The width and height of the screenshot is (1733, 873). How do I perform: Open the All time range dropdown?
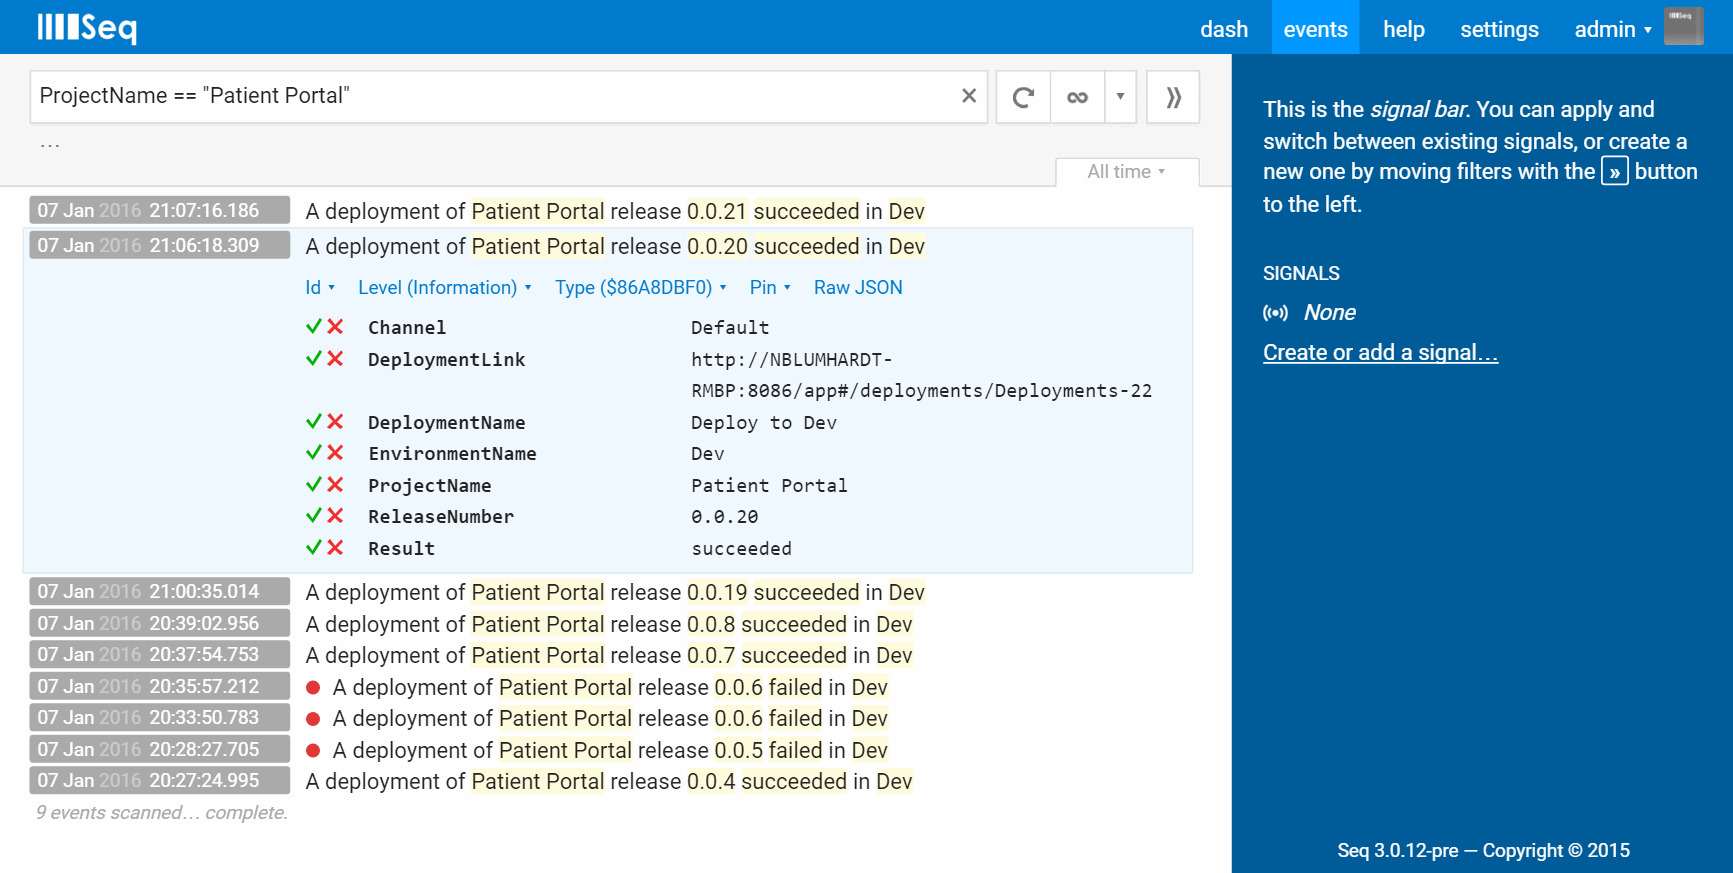tap(1127, 172)
